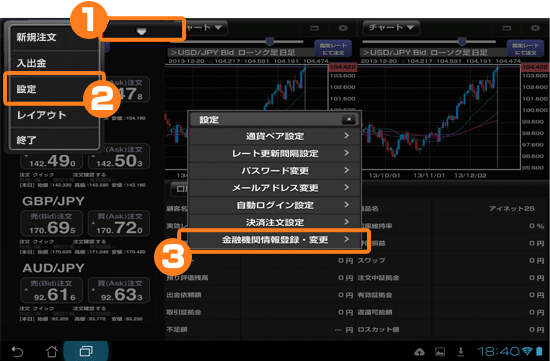Close the 設定 dialog
The height and width of the screenshot is (361, 550).
(349, 119)
